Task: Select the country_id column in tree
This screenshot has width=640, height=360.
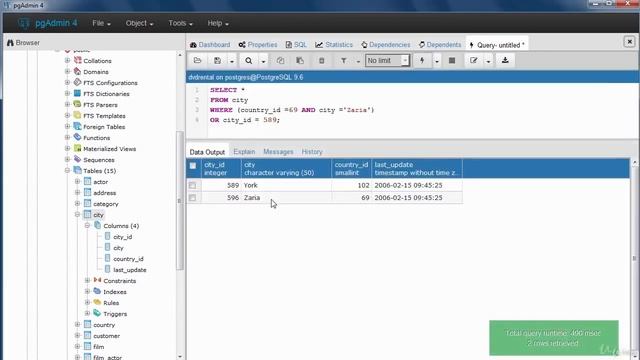Action: click(x=128, y=259)
